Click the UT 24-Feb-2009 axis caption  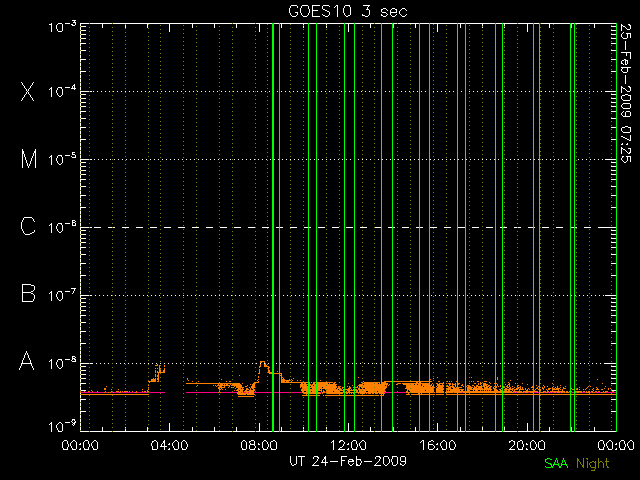tap(348, 461)
